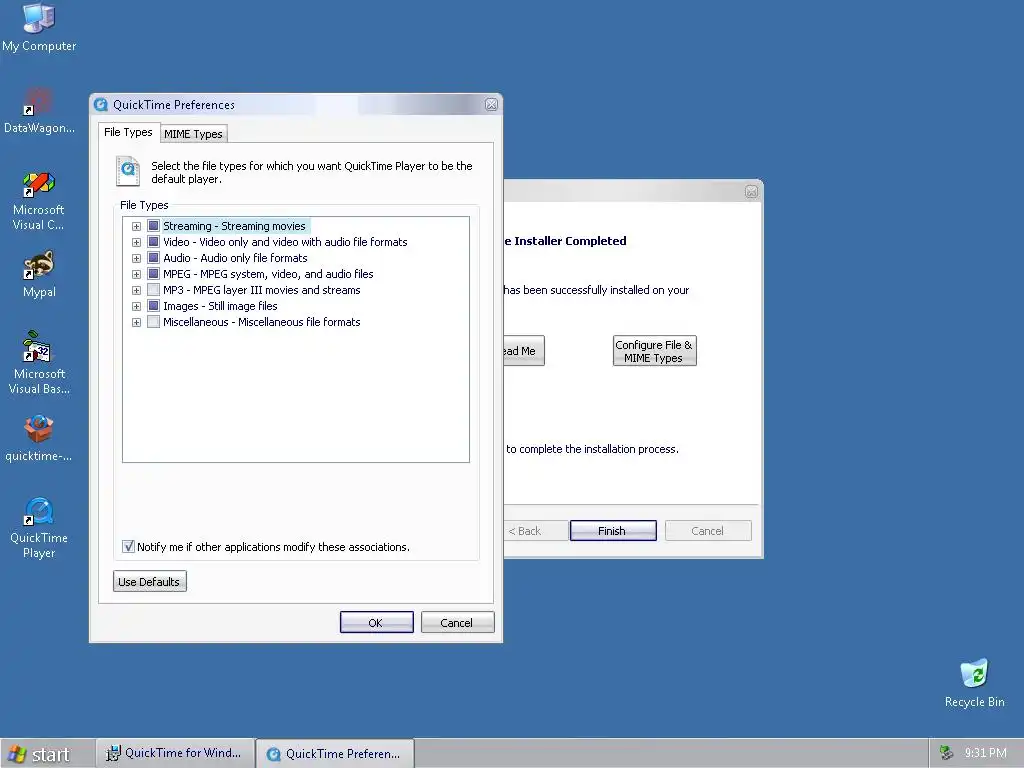
Task: Open the Read Me button in installer
Action: click(523, 351)
